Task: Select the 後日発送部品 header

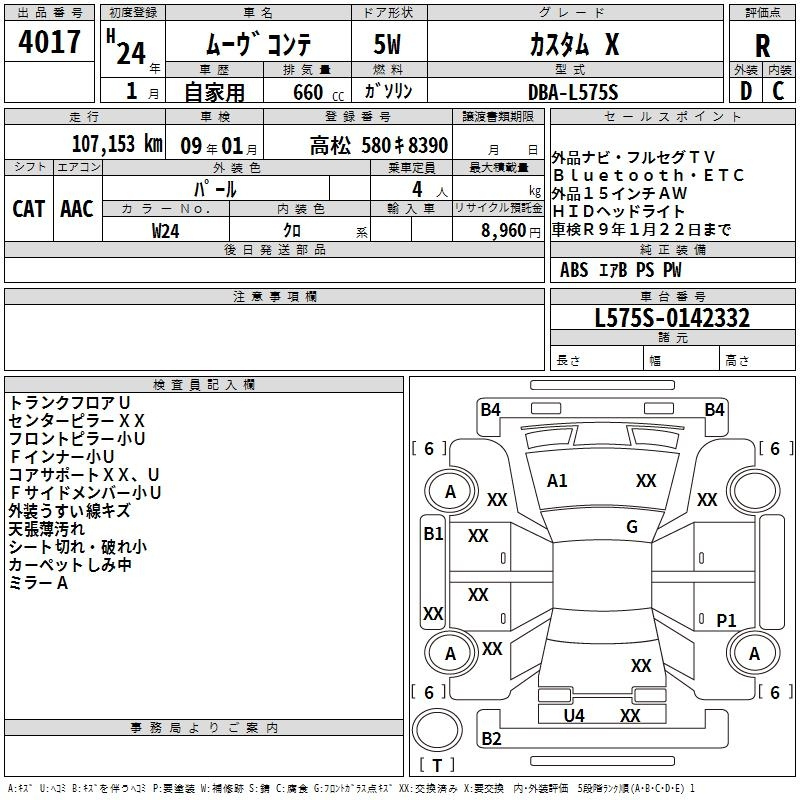Action: [274, 249]
